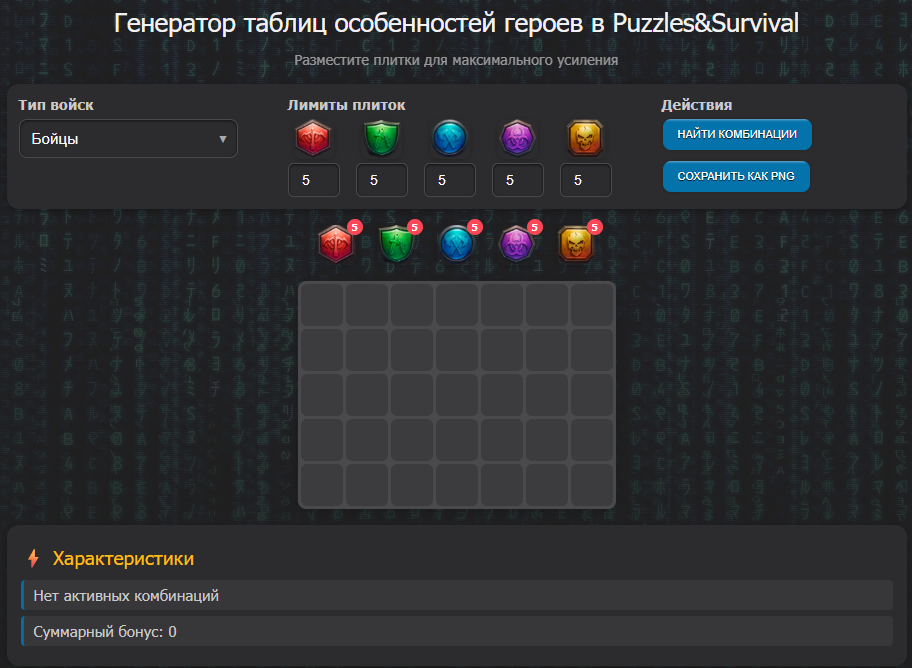Pick the blue crossed-axes tile with badge

click(456, 244)
